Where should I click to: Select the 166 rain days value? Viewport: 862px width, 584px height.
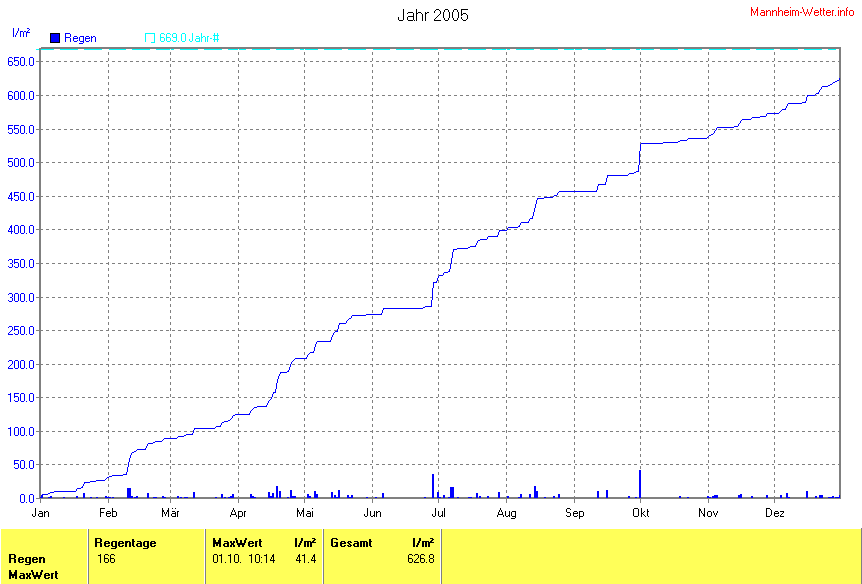(x=106, y=558)
